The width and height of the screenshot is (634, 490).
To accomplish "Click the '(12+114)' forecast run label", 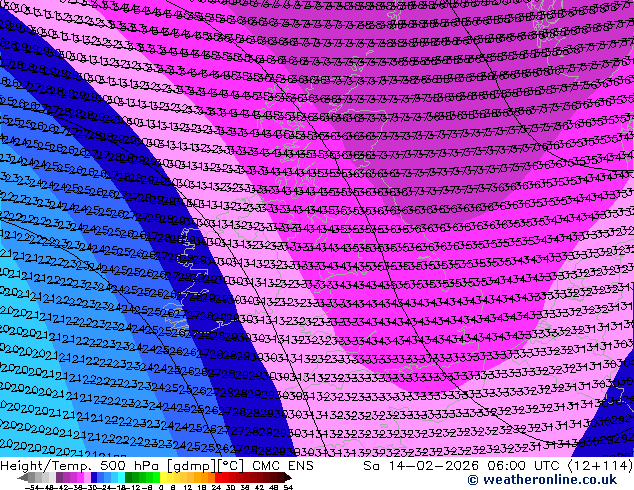I will [600, 466].
